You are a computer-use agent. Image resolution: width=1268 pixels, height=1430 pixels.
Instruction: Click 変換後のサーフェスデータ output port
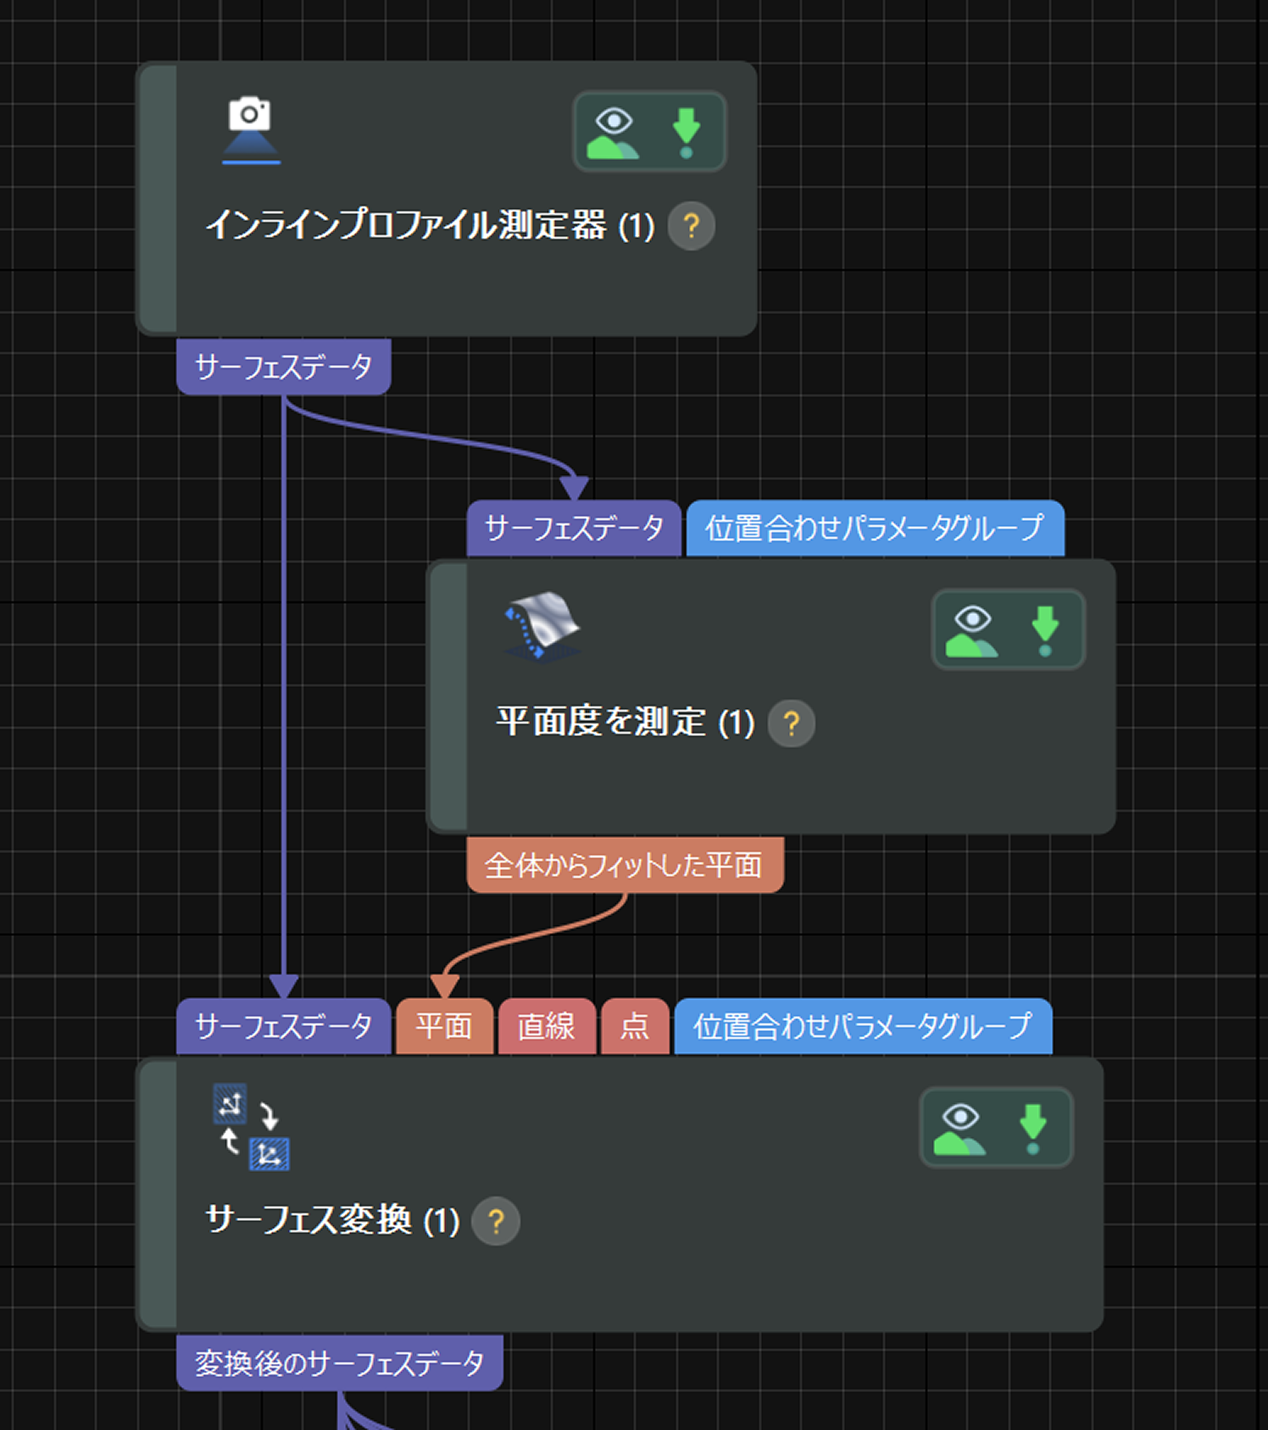coord(340,1363)
